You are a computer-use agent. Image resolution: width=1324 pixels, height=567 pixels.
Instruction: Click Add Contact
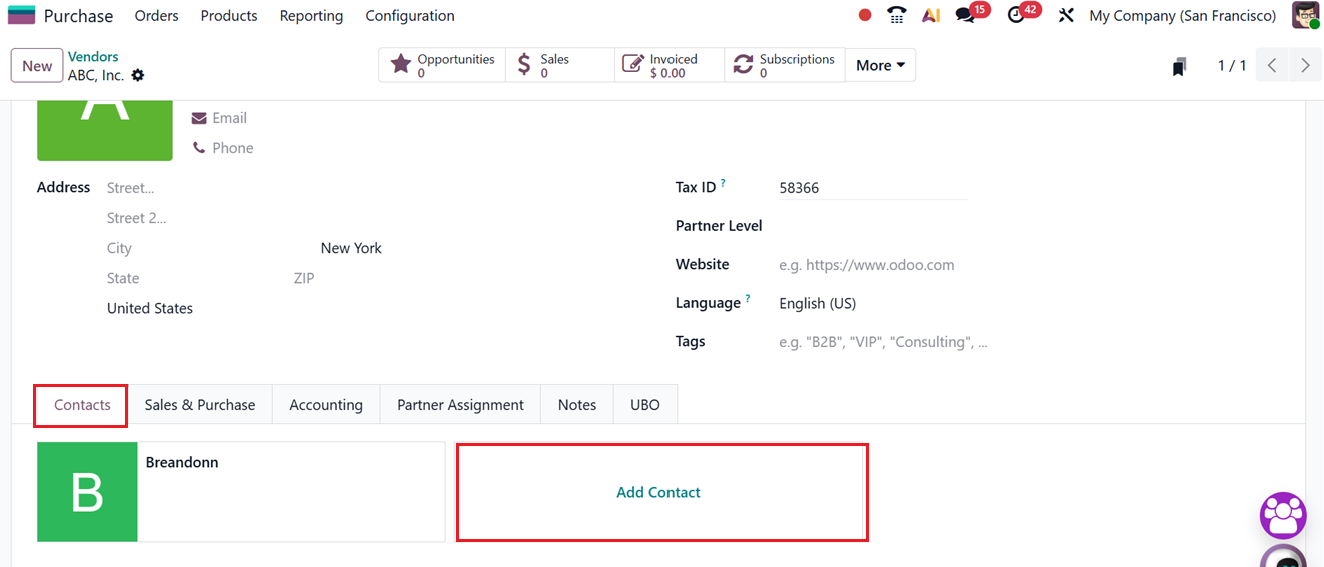(658, 492)
